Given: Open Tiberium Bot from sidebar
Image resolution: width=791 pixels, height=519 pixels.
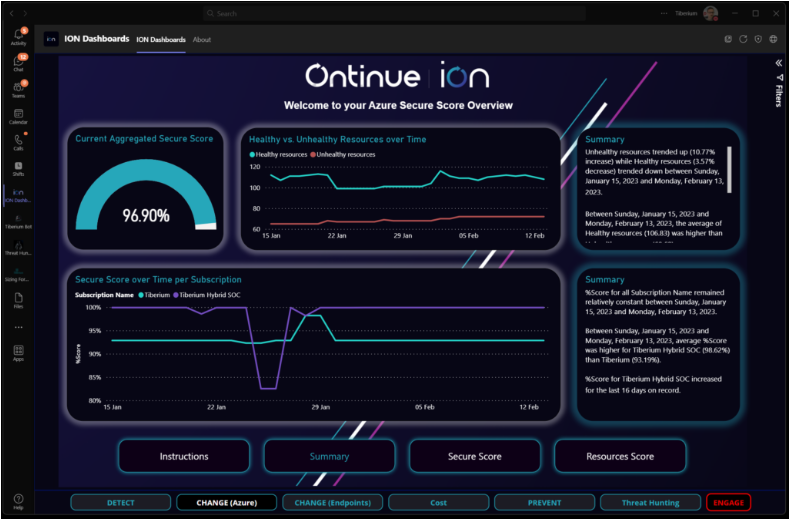Looking at the screenshot, I should (18, 222).
